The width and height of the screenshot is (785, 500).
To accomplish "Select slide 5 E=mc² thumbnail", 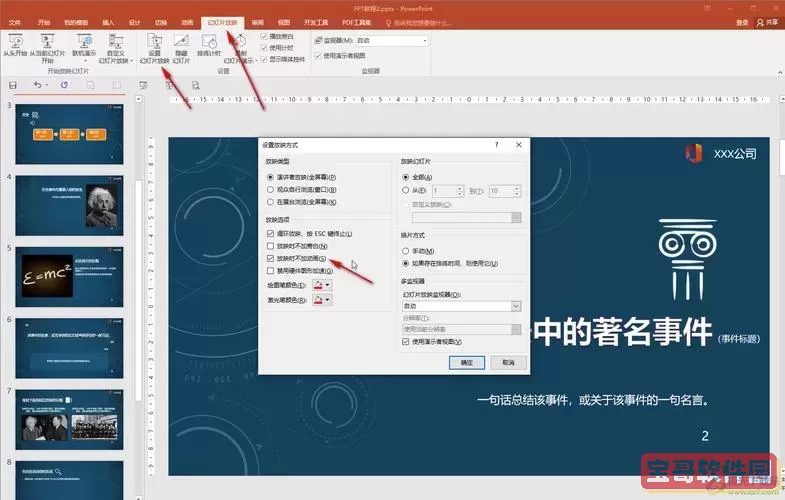I will pyautogui.click(x=69, y=277).
